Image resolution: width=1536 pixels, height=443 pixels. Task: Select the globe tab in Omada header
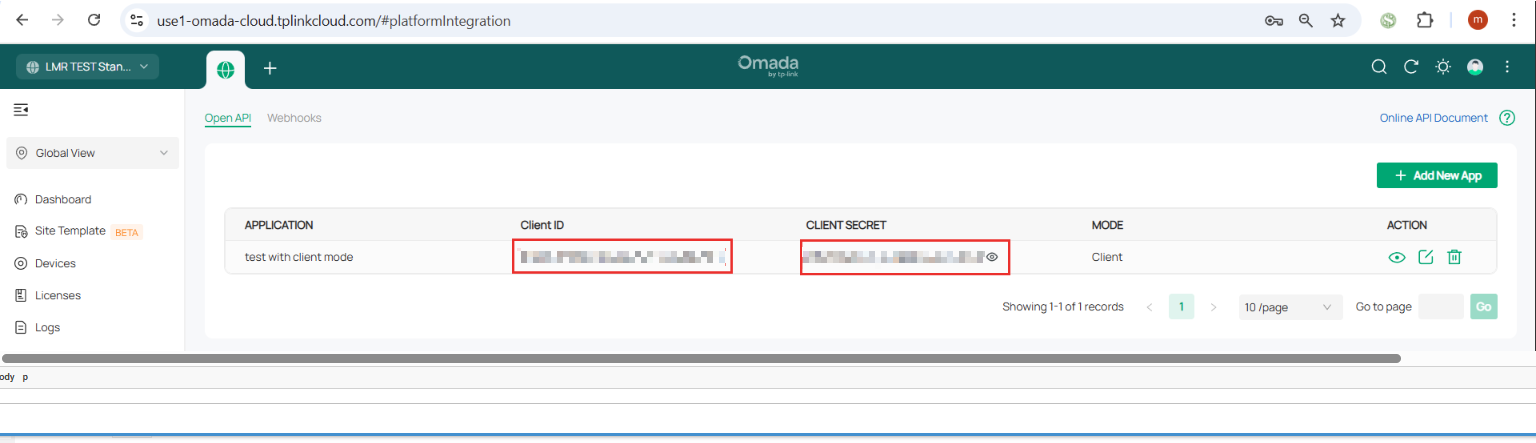click(225, 69)
